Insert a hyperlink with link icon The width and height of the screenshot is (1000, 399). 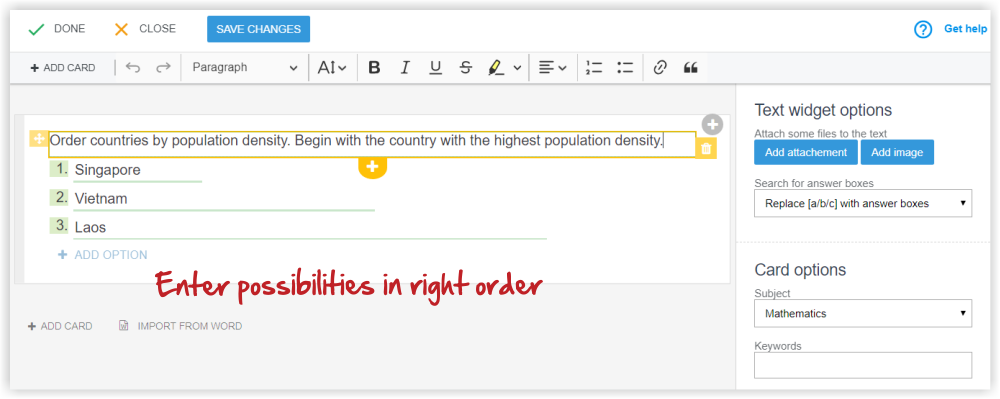click(x=660, y=68)
